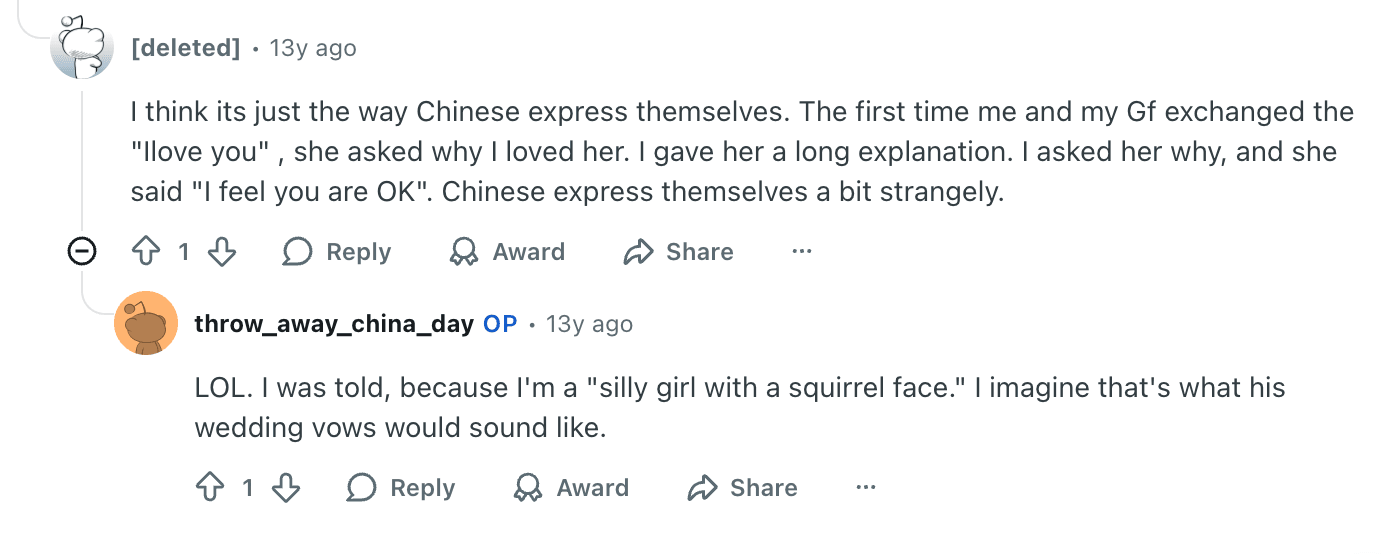Screen dimensions: 1394x554
Task: Collapse the deleted user's comment thread
Action: coord(82,252)
